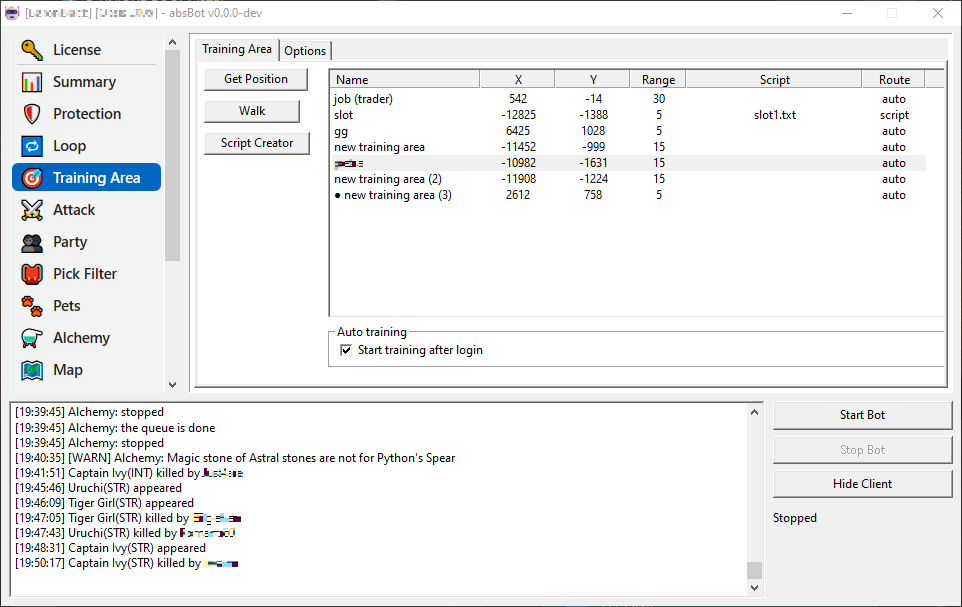Click log panel scroll down arrow
The image size is (962, 607).
pos(755,587)
